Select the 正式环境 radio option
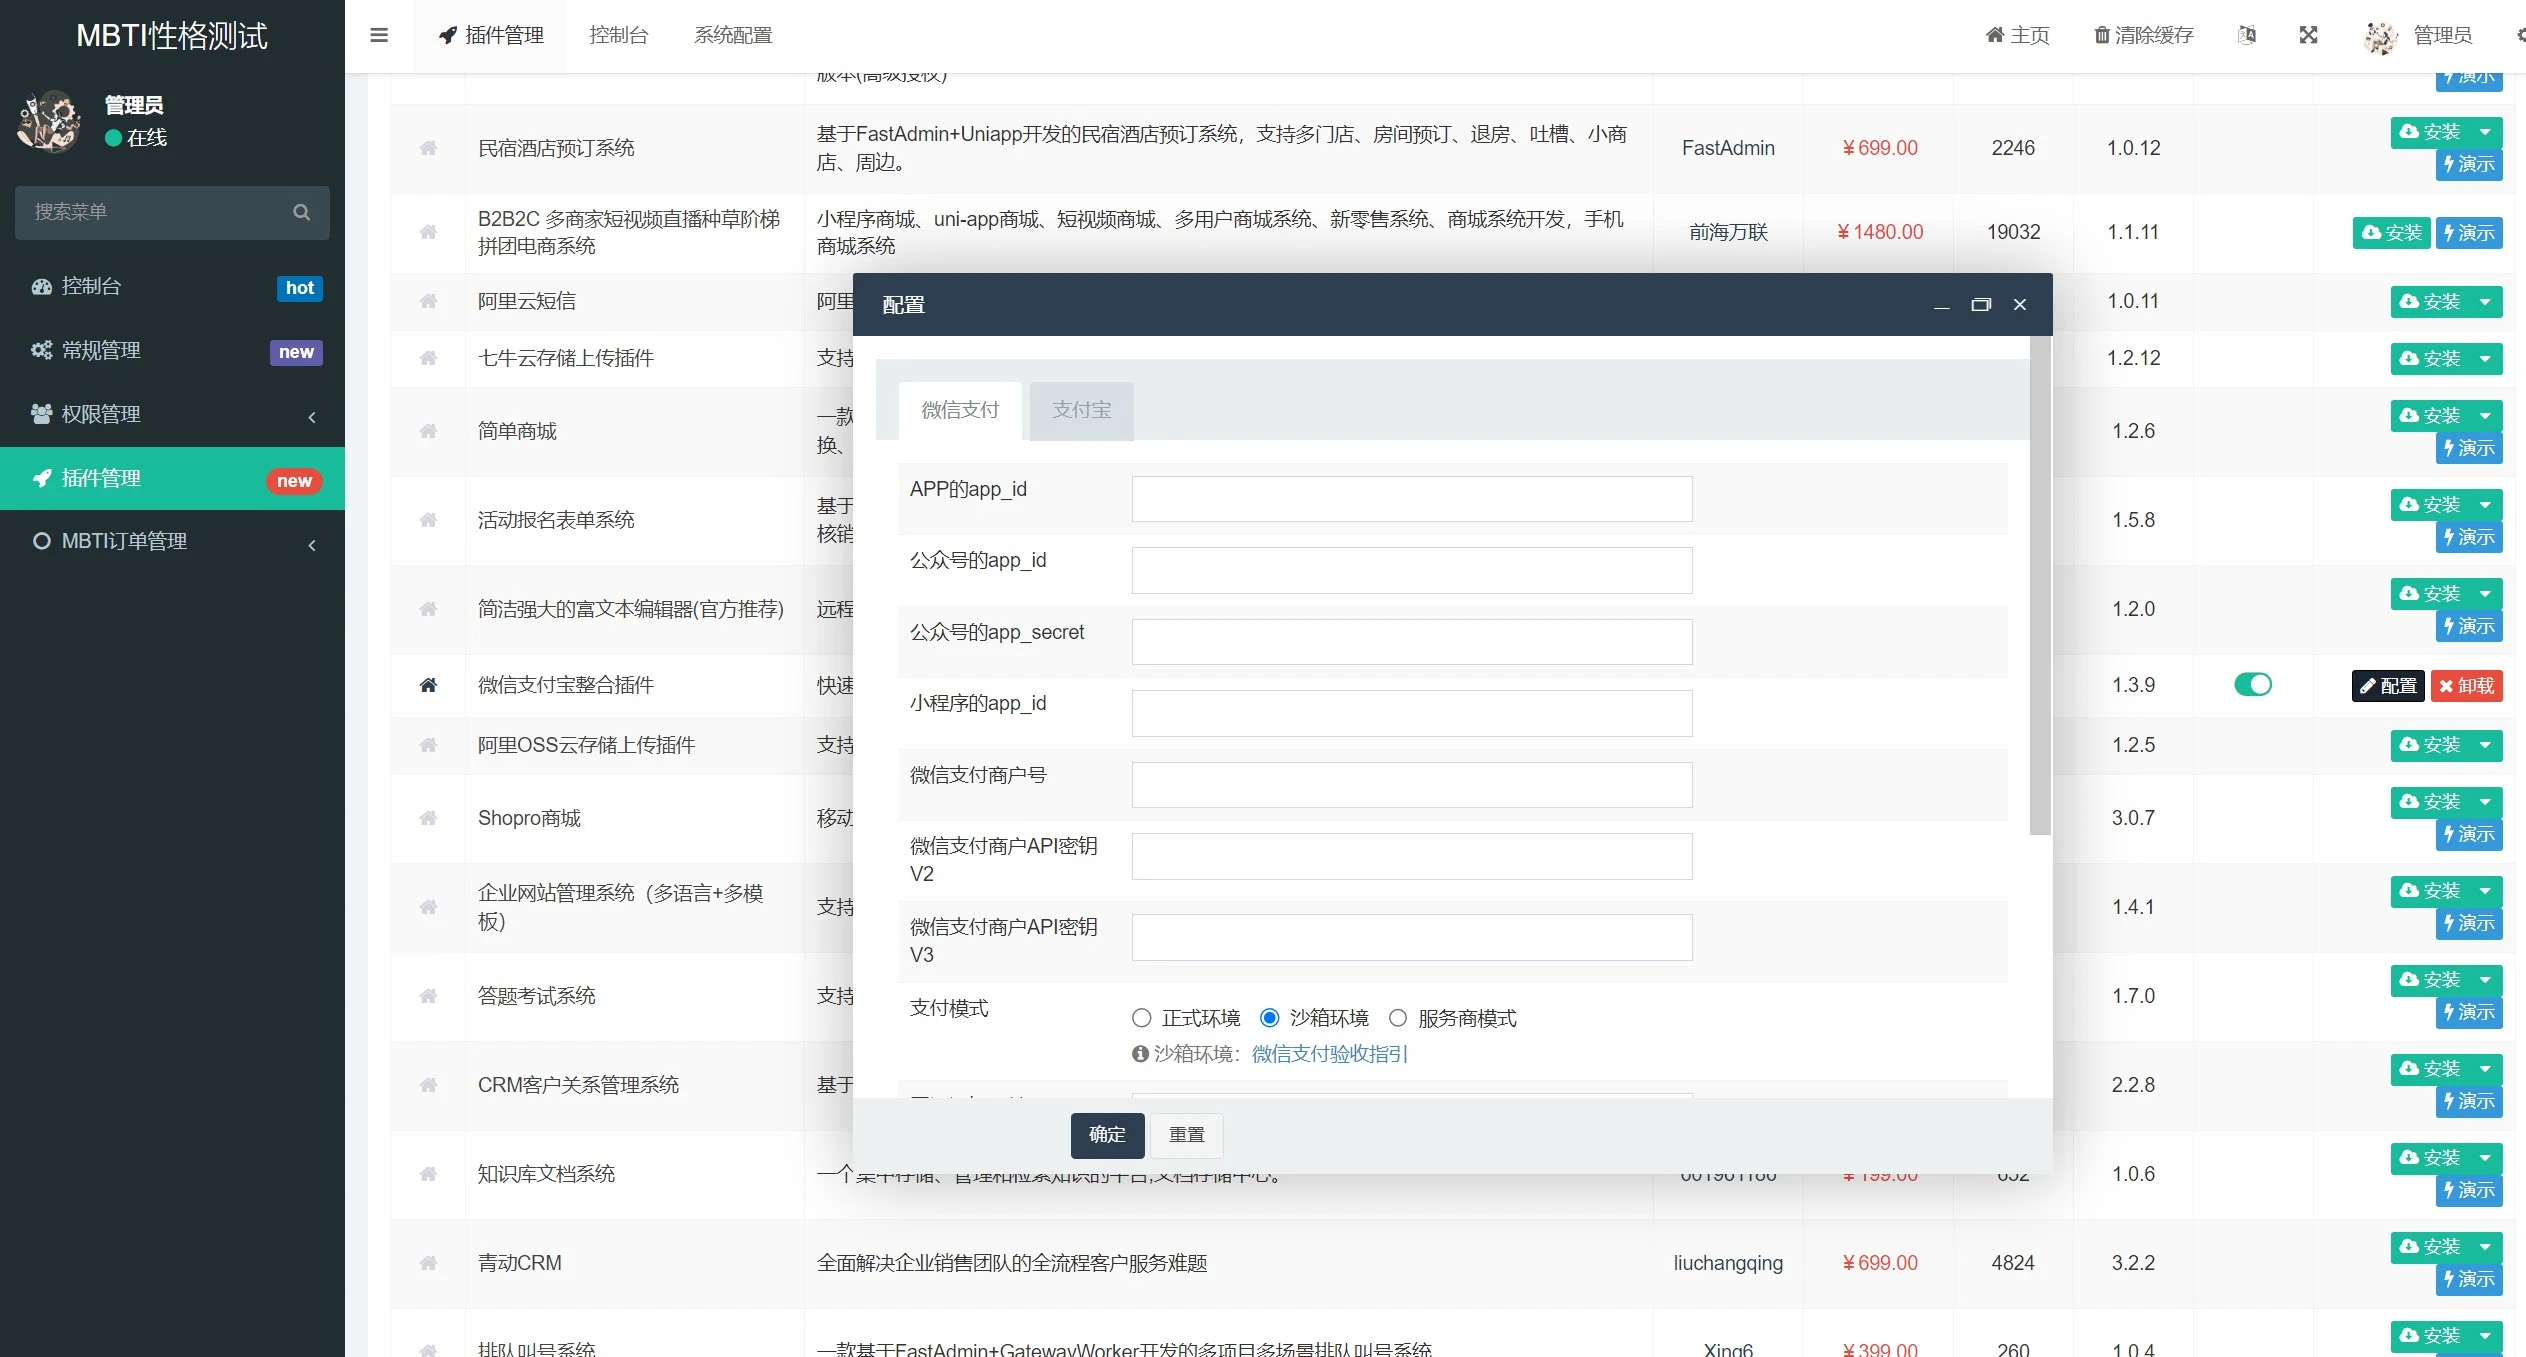 coord(1140,1017)
